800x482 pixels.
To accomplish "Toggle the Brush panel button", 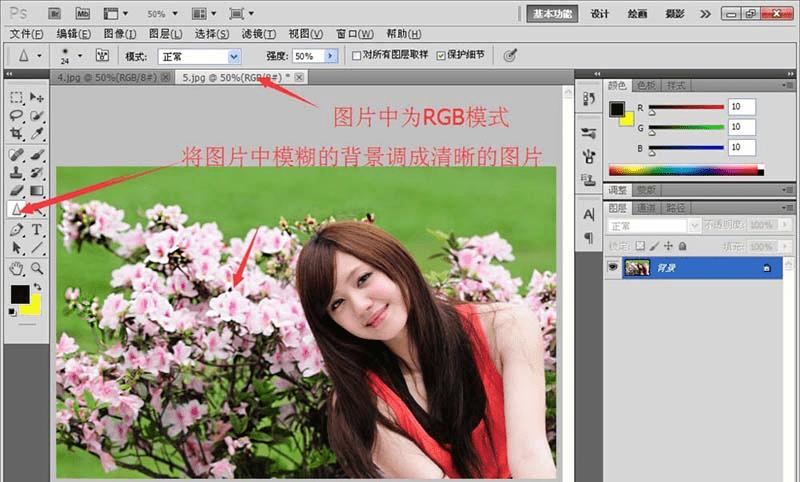I will [x=102, y=55].
